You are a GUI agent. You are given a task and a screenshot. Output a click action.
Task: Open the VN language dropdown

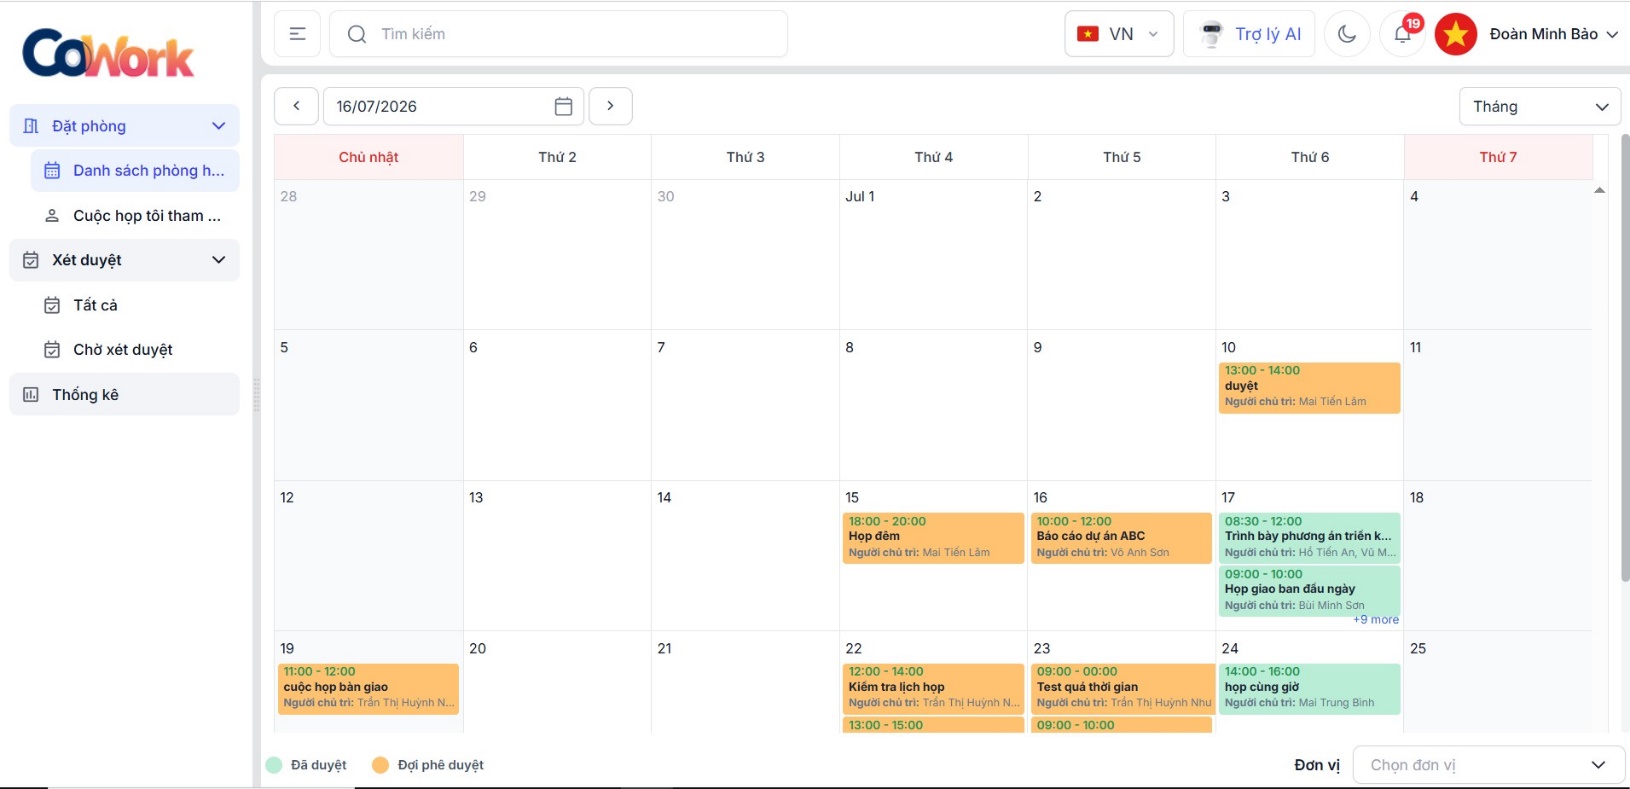[x=1119, y=34]
